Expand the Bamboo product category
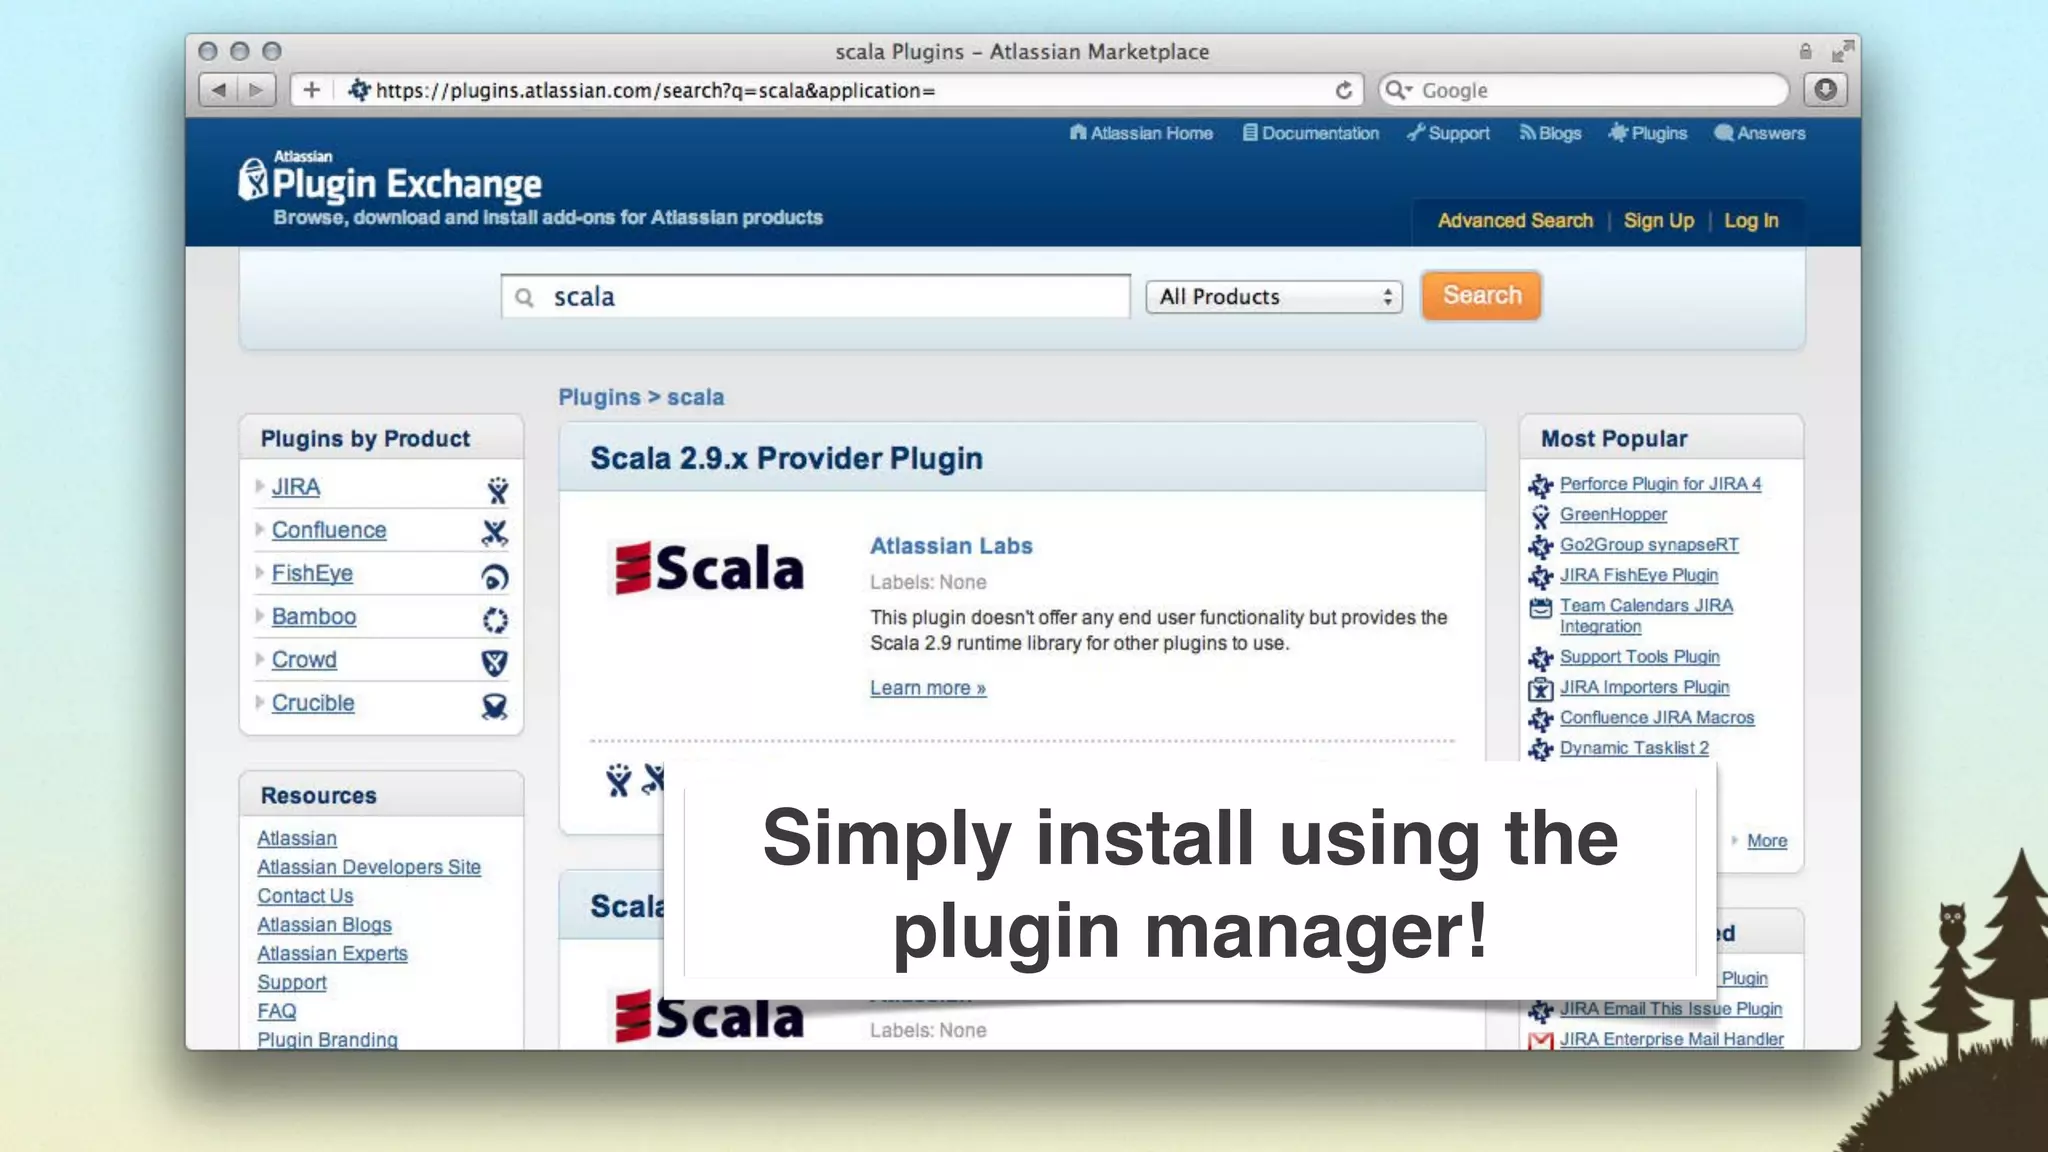Screen dimensions: 2048x1152 (260, 615)
